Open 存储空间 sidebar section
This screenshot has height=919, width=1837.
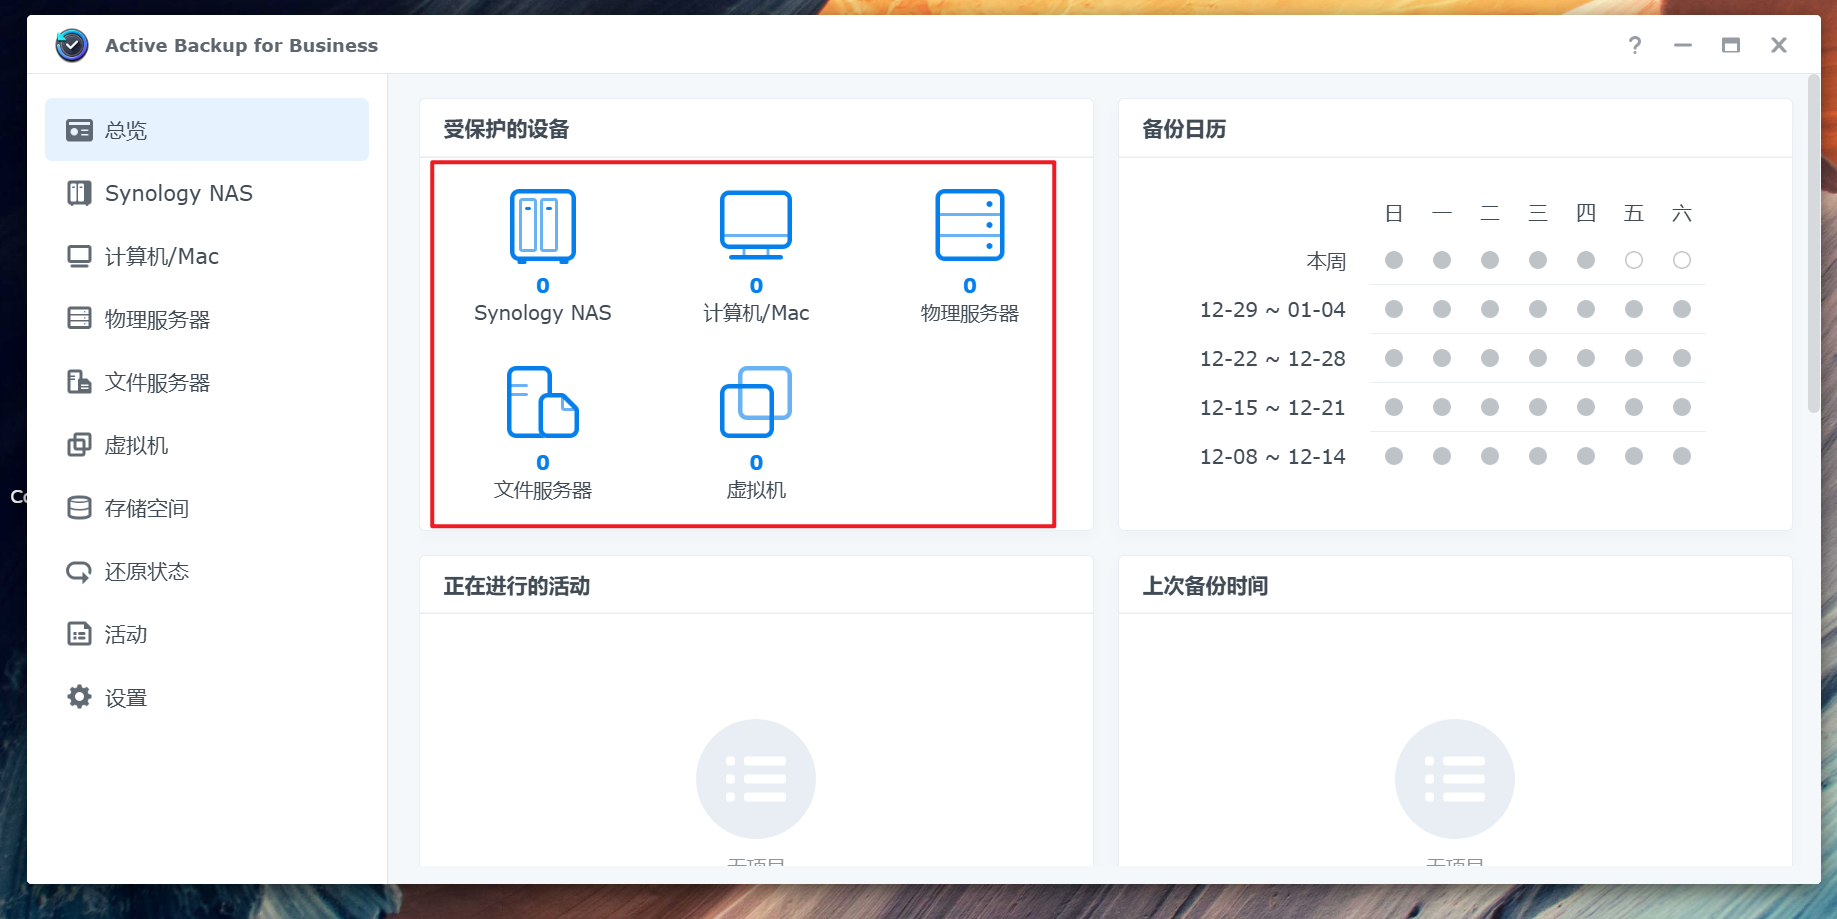pyautogui.click(x=207, y=508)
